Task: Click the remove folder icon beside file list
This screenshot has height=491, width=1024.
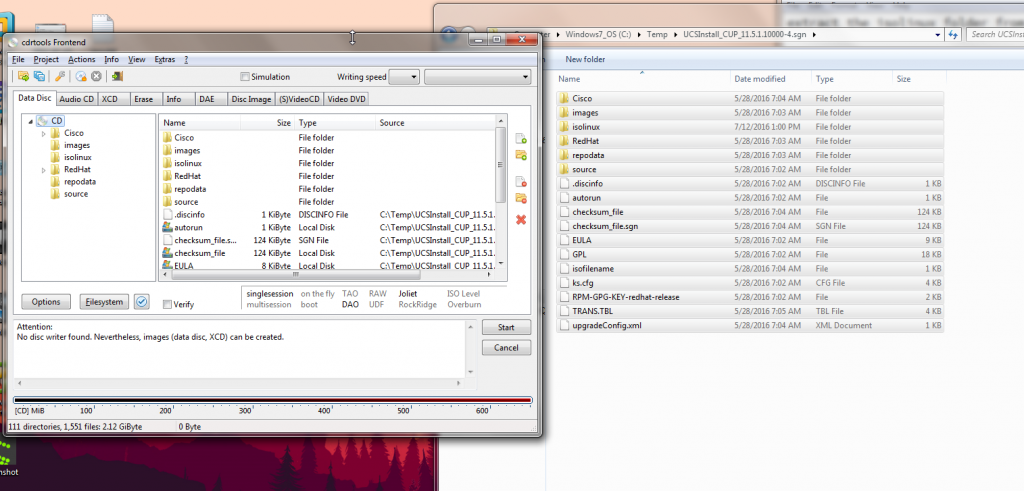Action: [520, 198]
